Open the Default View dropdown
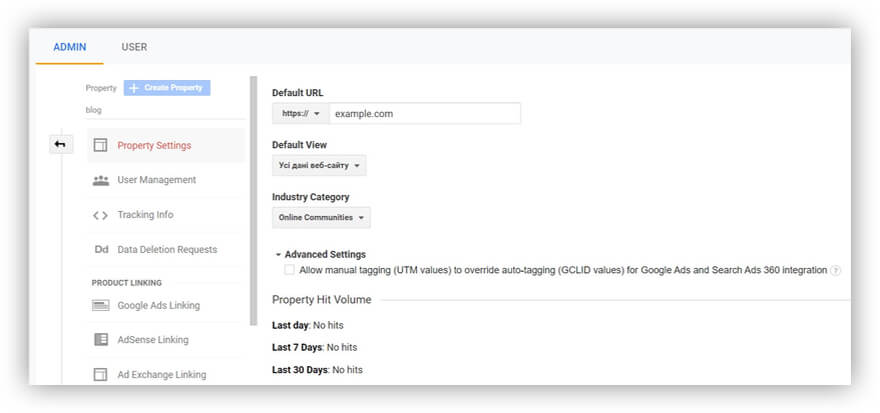880x413 pixels. click(x=318, y=165)
